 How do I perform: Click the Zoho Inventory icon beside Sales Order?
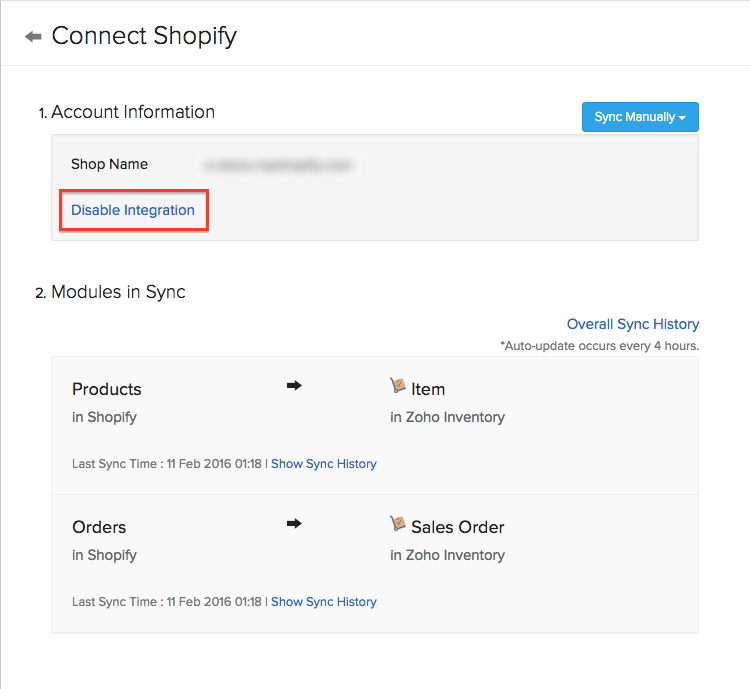point(397,523)
